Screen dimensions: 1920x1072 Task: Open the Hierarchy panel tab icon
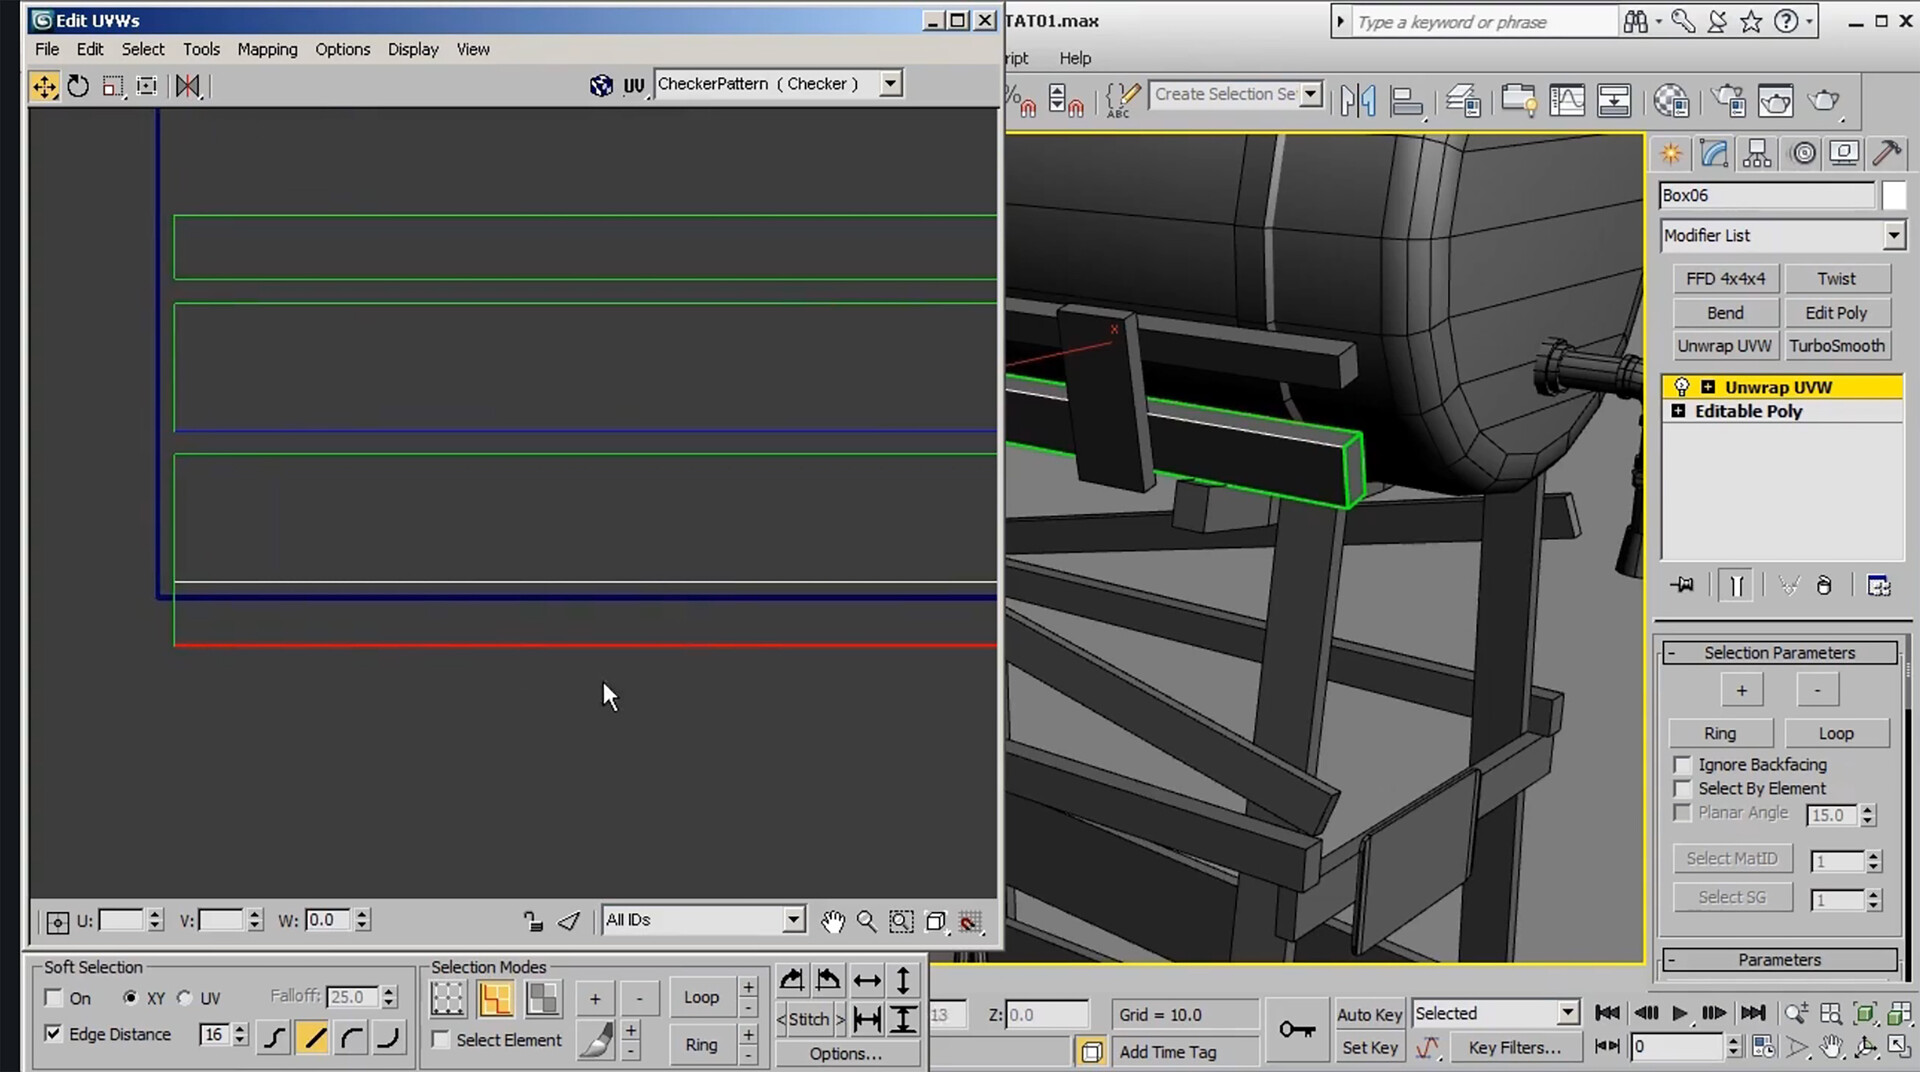[x=1756, y=153]
